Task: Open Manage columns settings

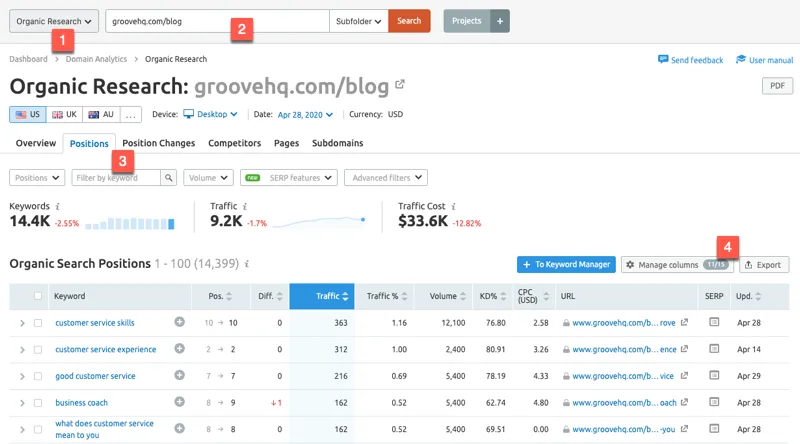Action: [677, 264]
